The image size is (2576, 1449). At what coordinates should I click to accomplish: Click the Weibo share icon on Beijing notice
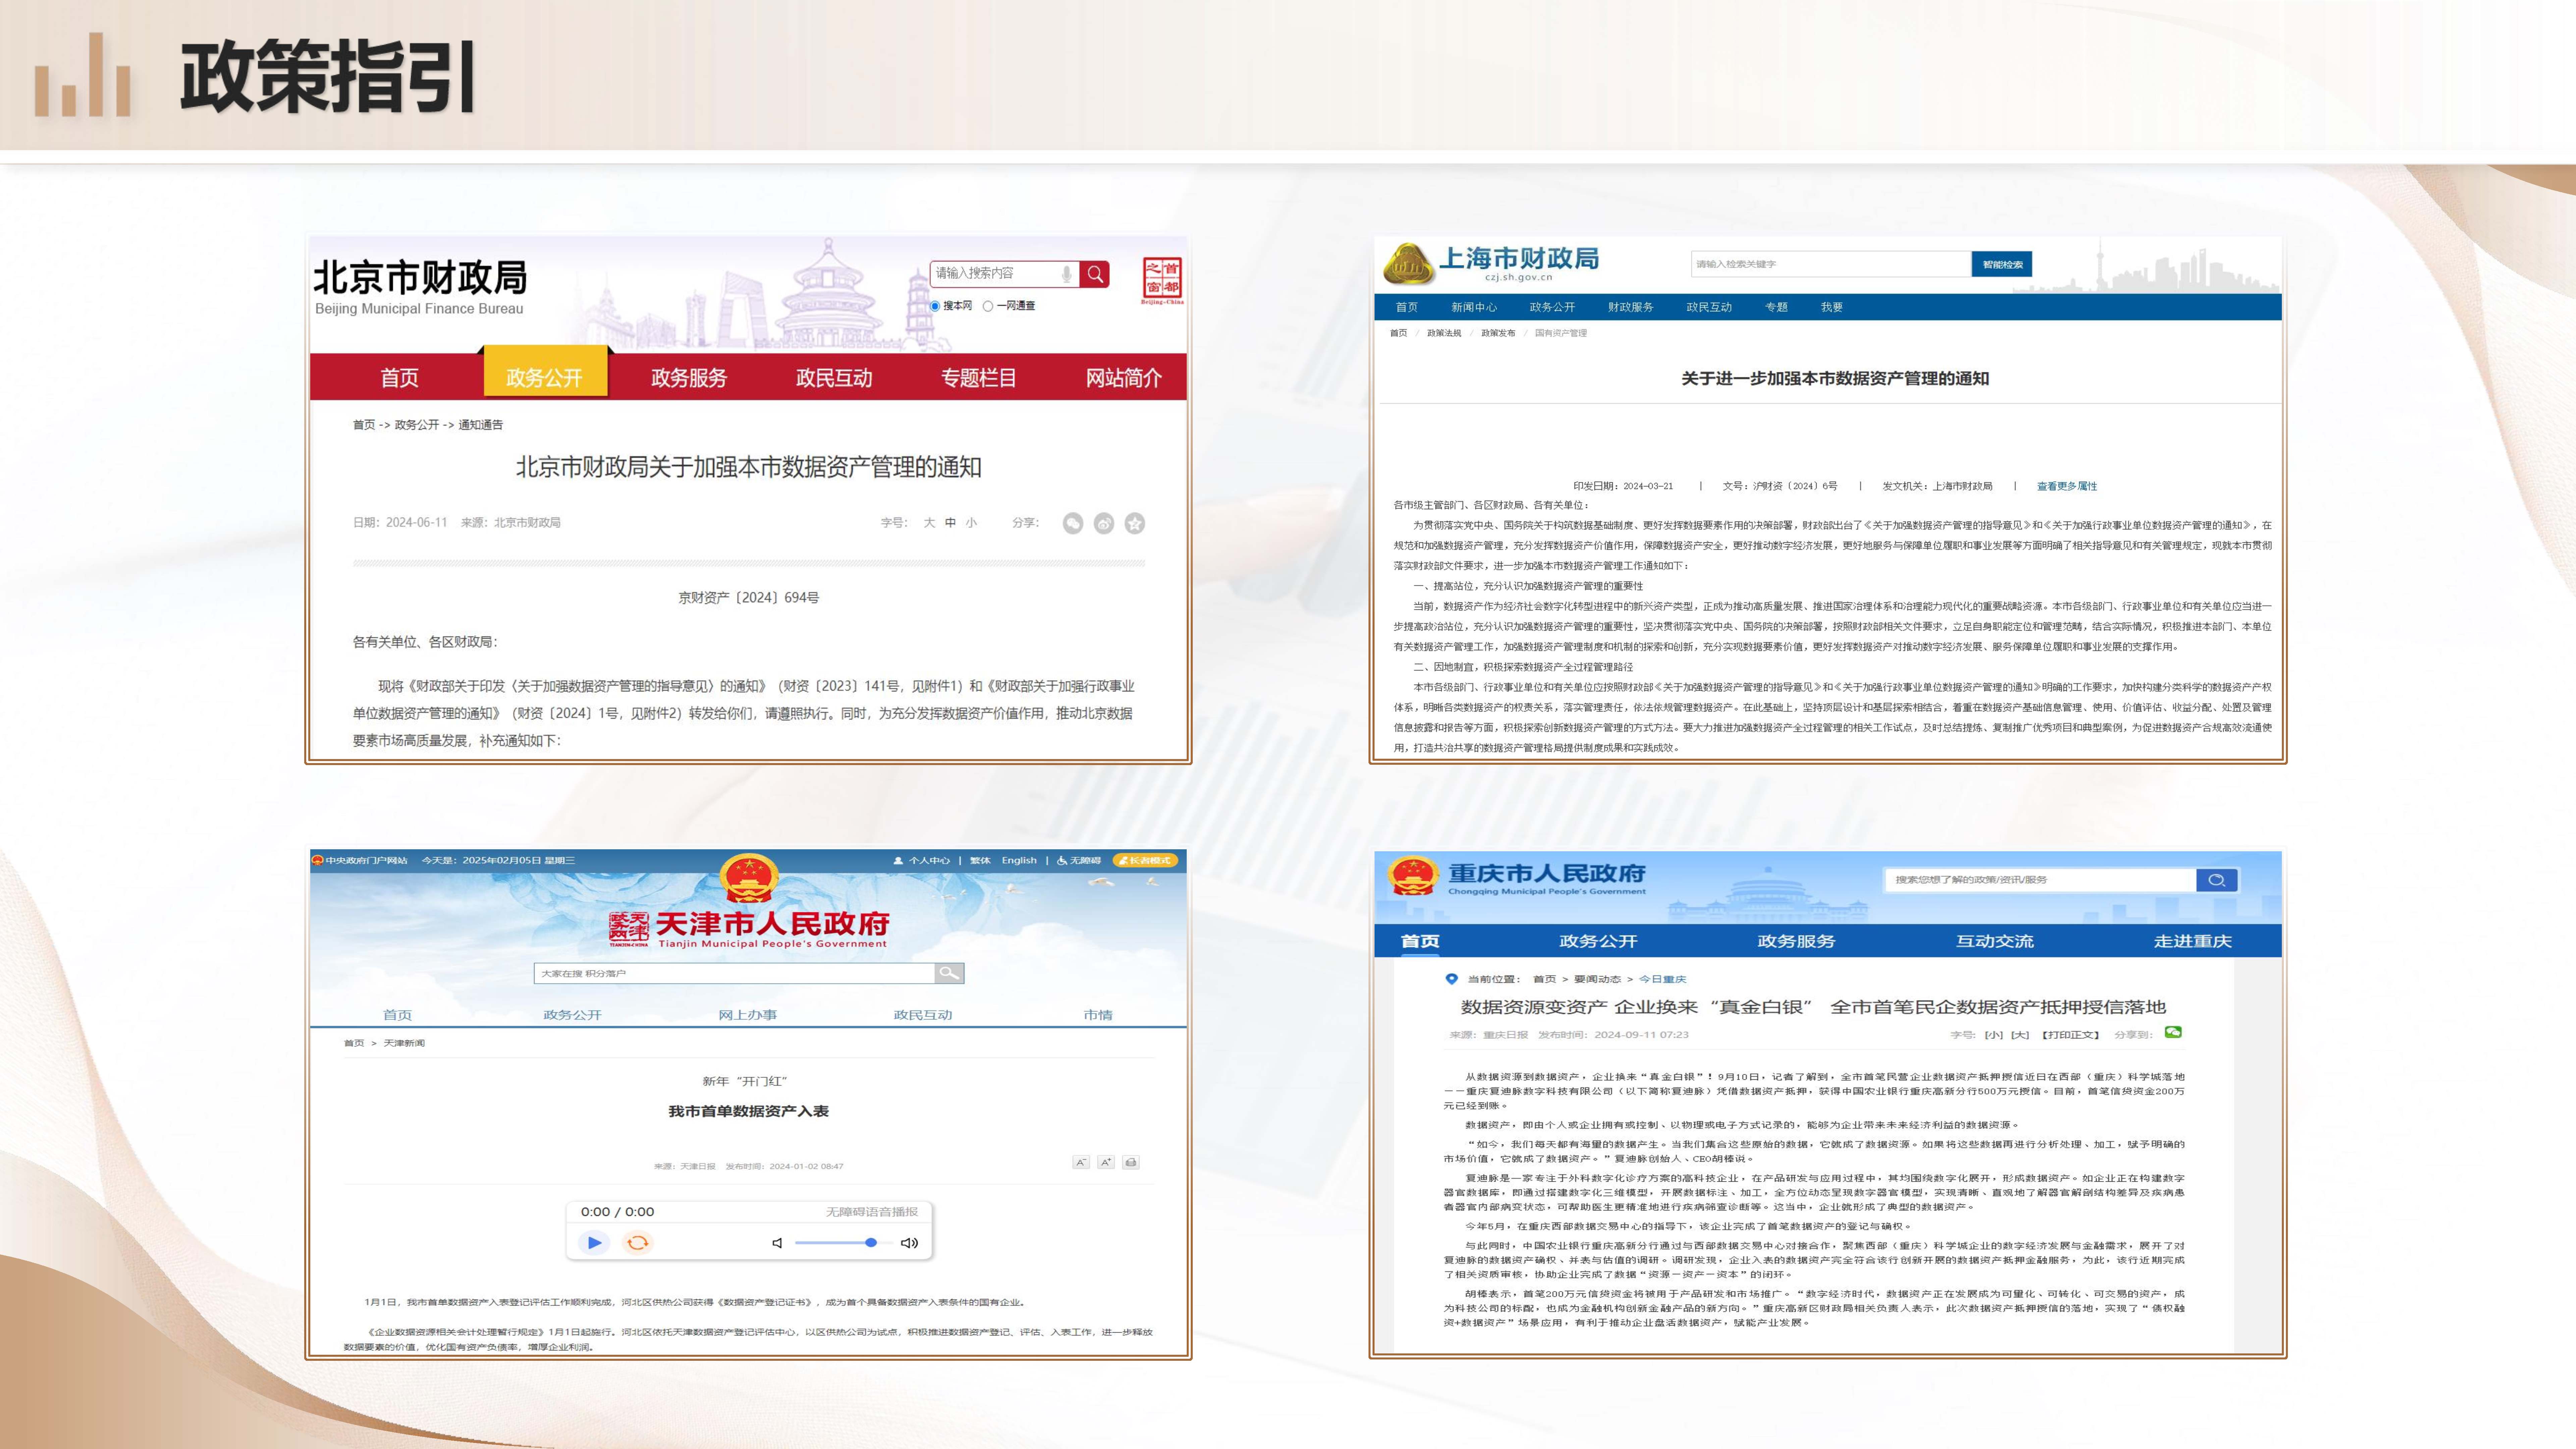tap(1104, 523)
